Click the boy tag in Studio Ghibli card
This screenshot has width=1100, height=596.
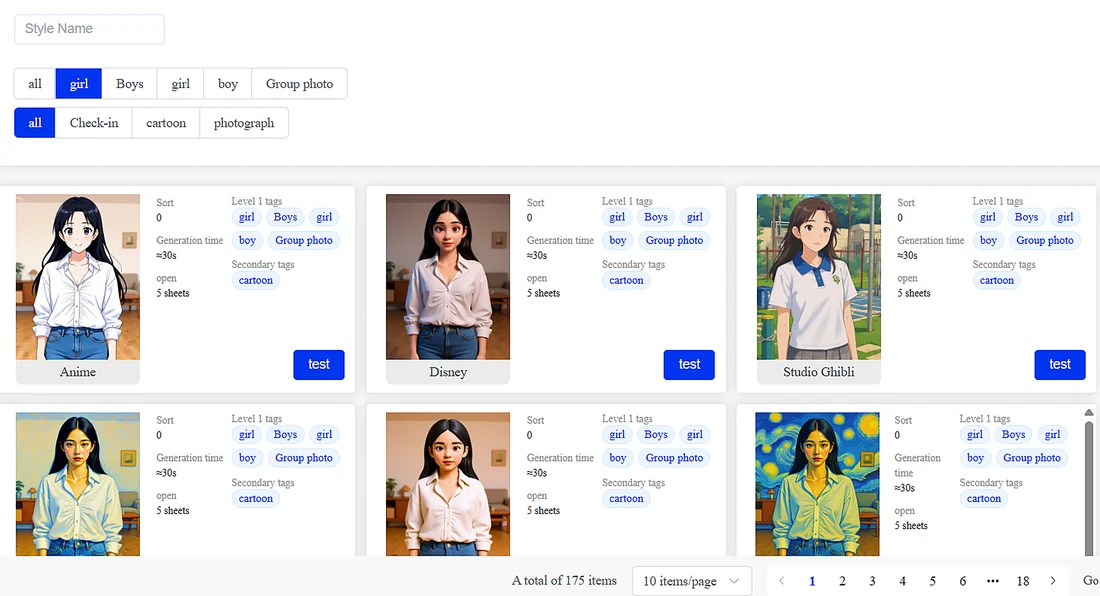[x=988, y=241]
